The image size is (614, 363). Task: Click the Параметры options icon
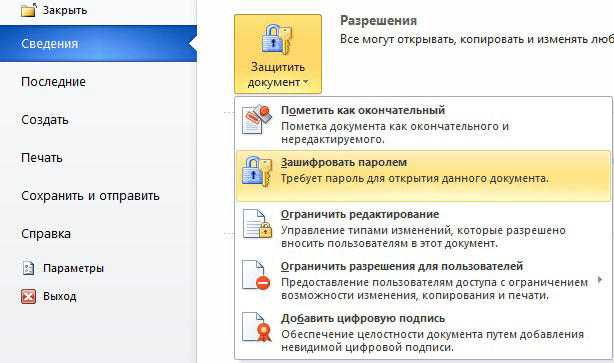point(28,268)
